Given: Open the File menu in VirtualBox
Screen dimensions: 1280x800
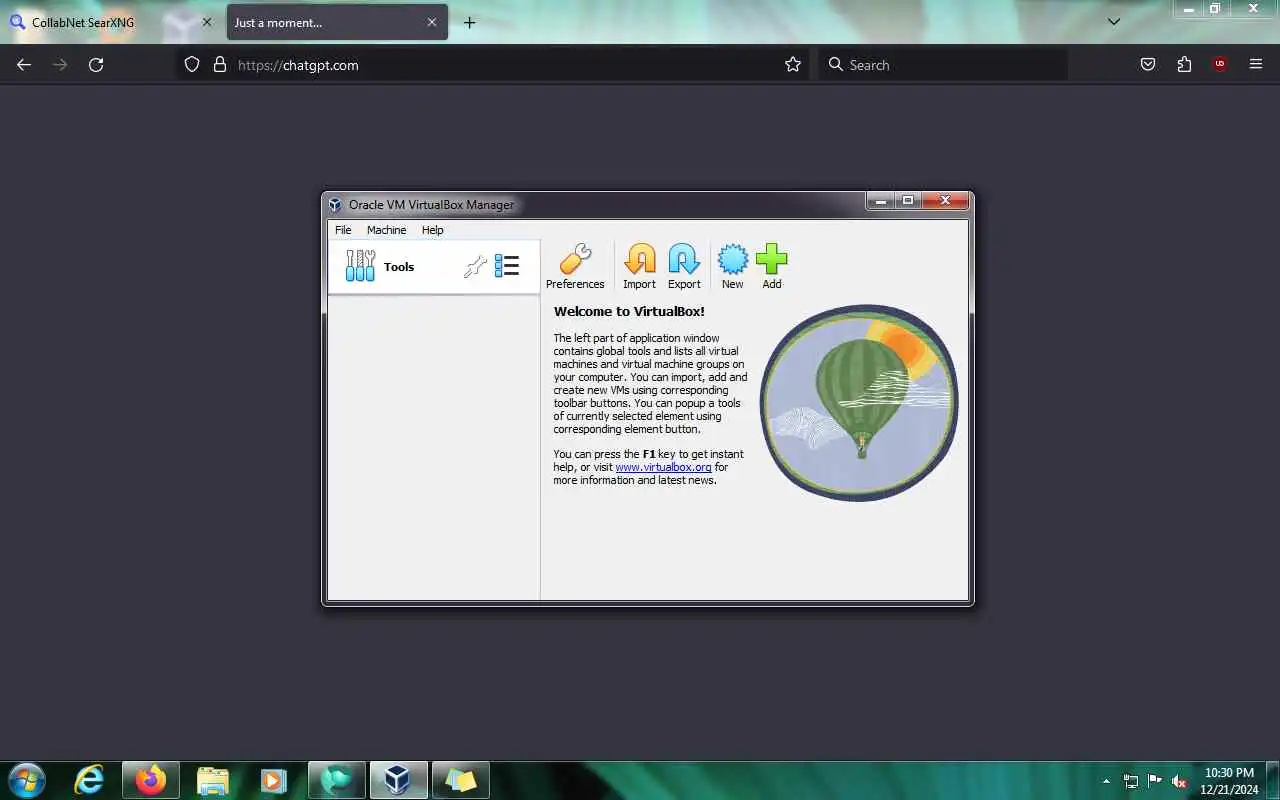Looking at the screenshot, I should point(343,230).
